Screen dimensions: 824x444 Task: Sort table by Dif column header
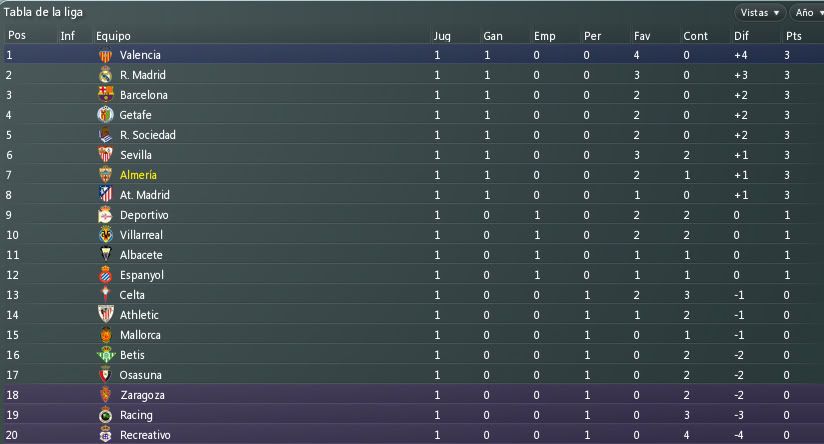coord(741,36)
